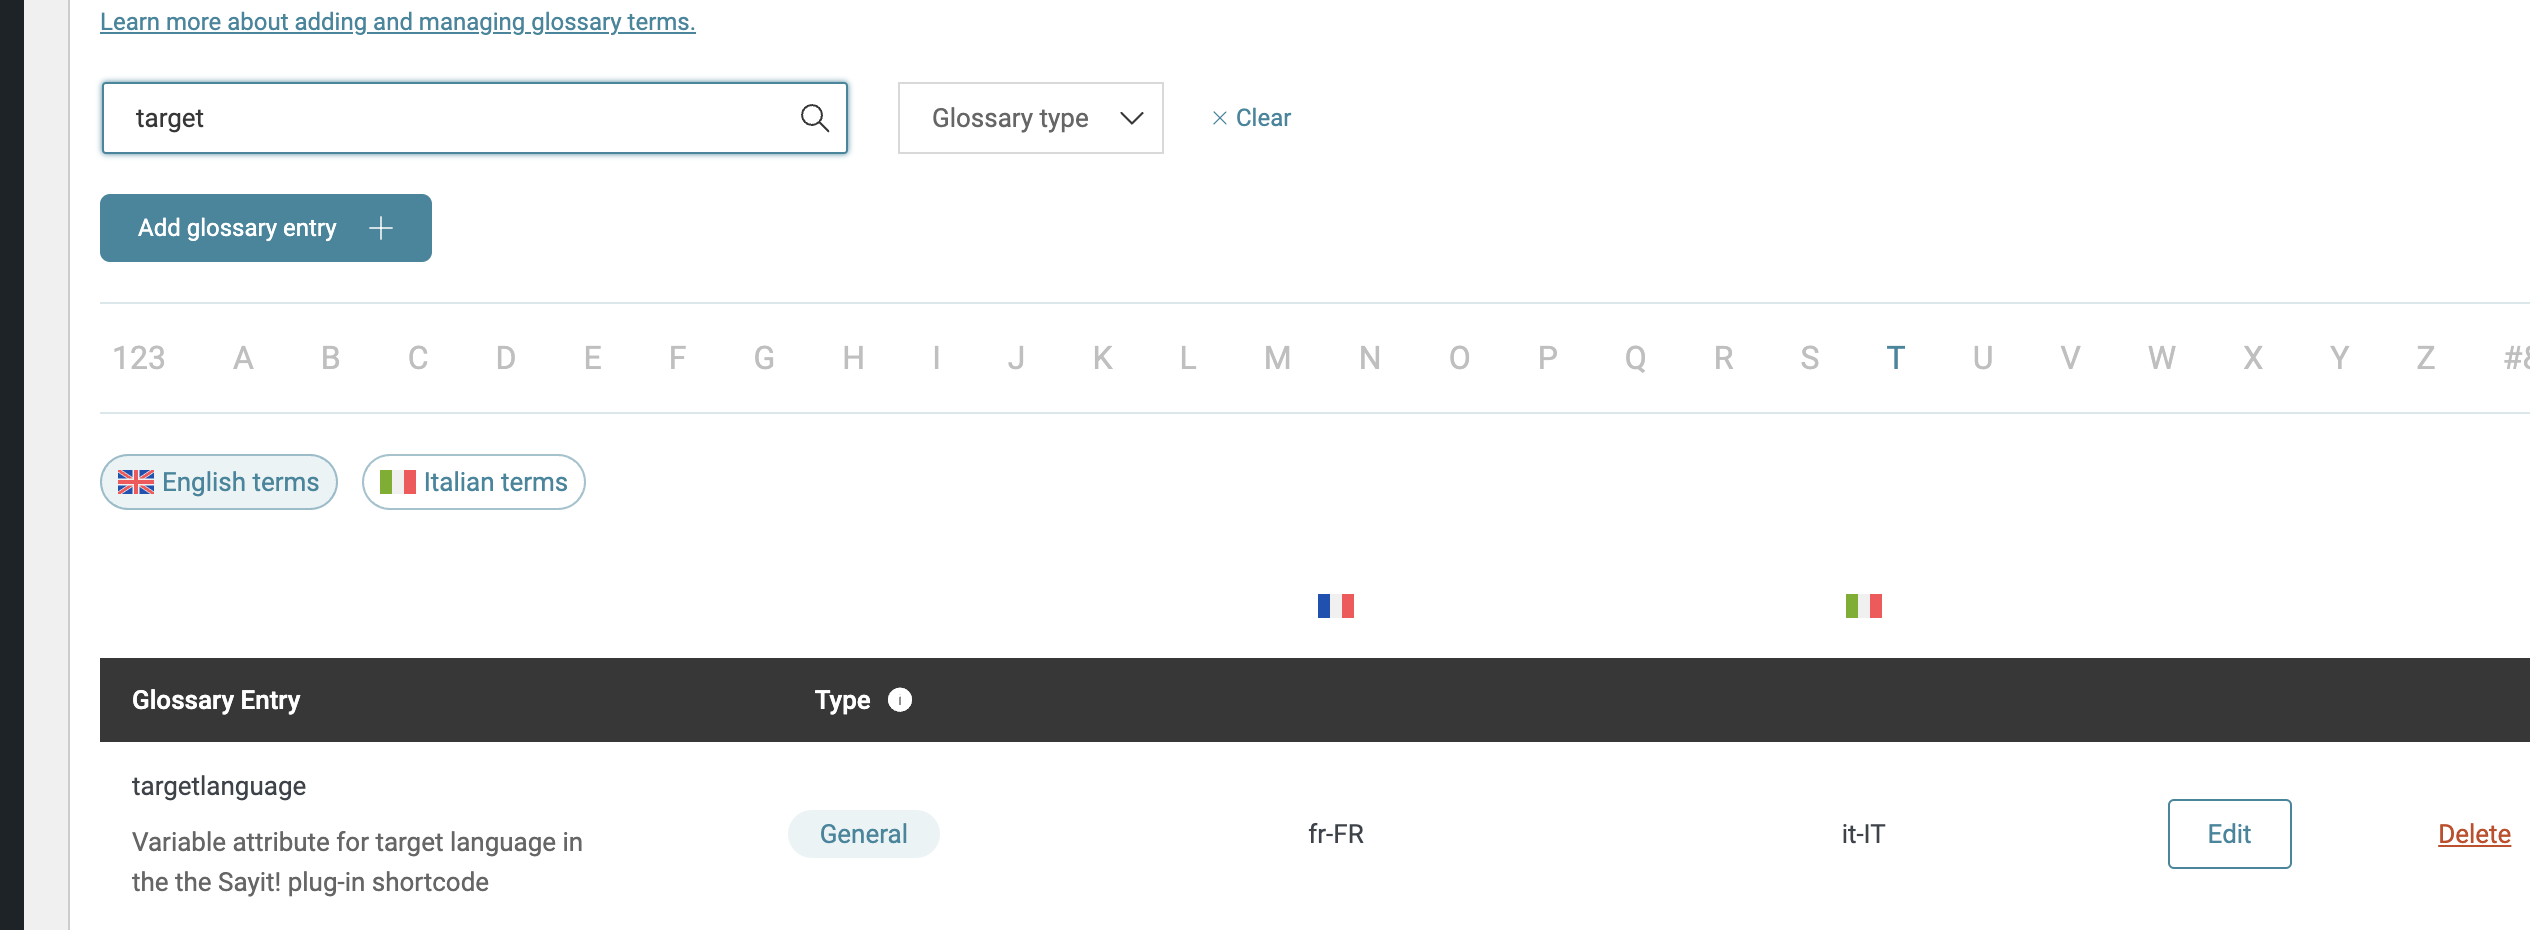Filter glossary by letter P
This screenshot has height=930, width=2530.
pos(1548,358)
